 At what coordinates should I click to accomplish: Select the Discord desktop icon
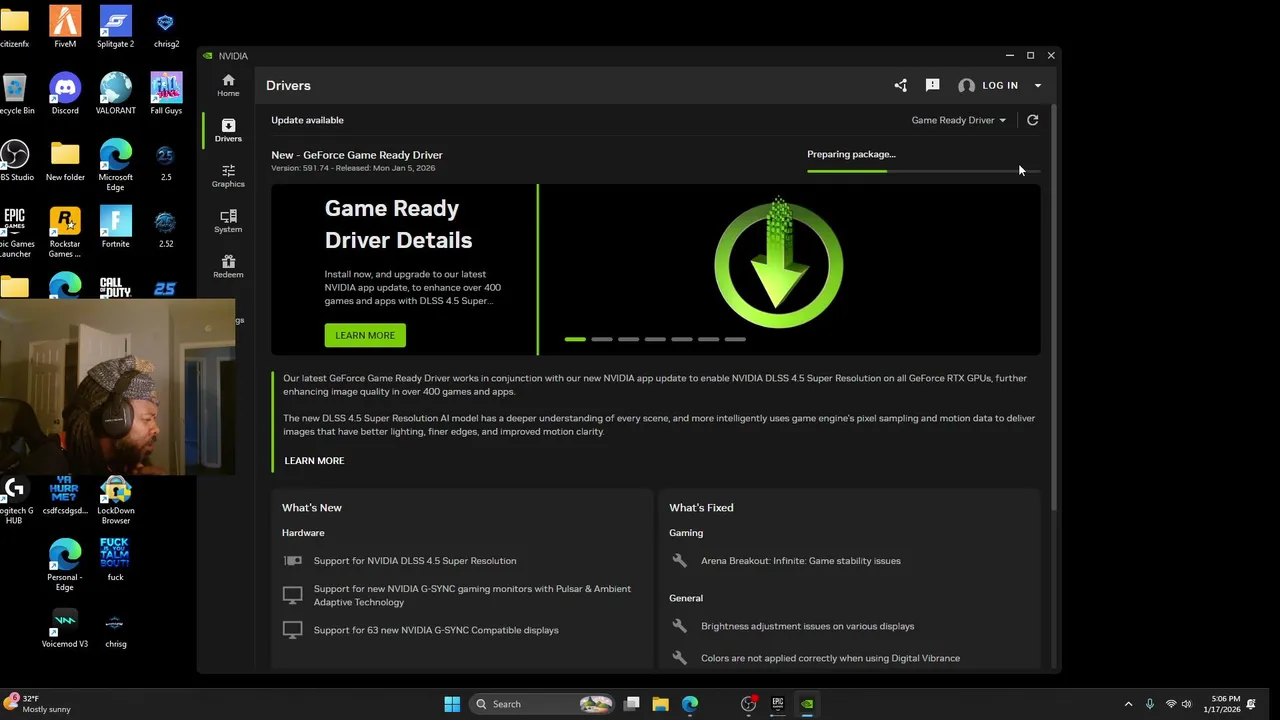[65, 94]
